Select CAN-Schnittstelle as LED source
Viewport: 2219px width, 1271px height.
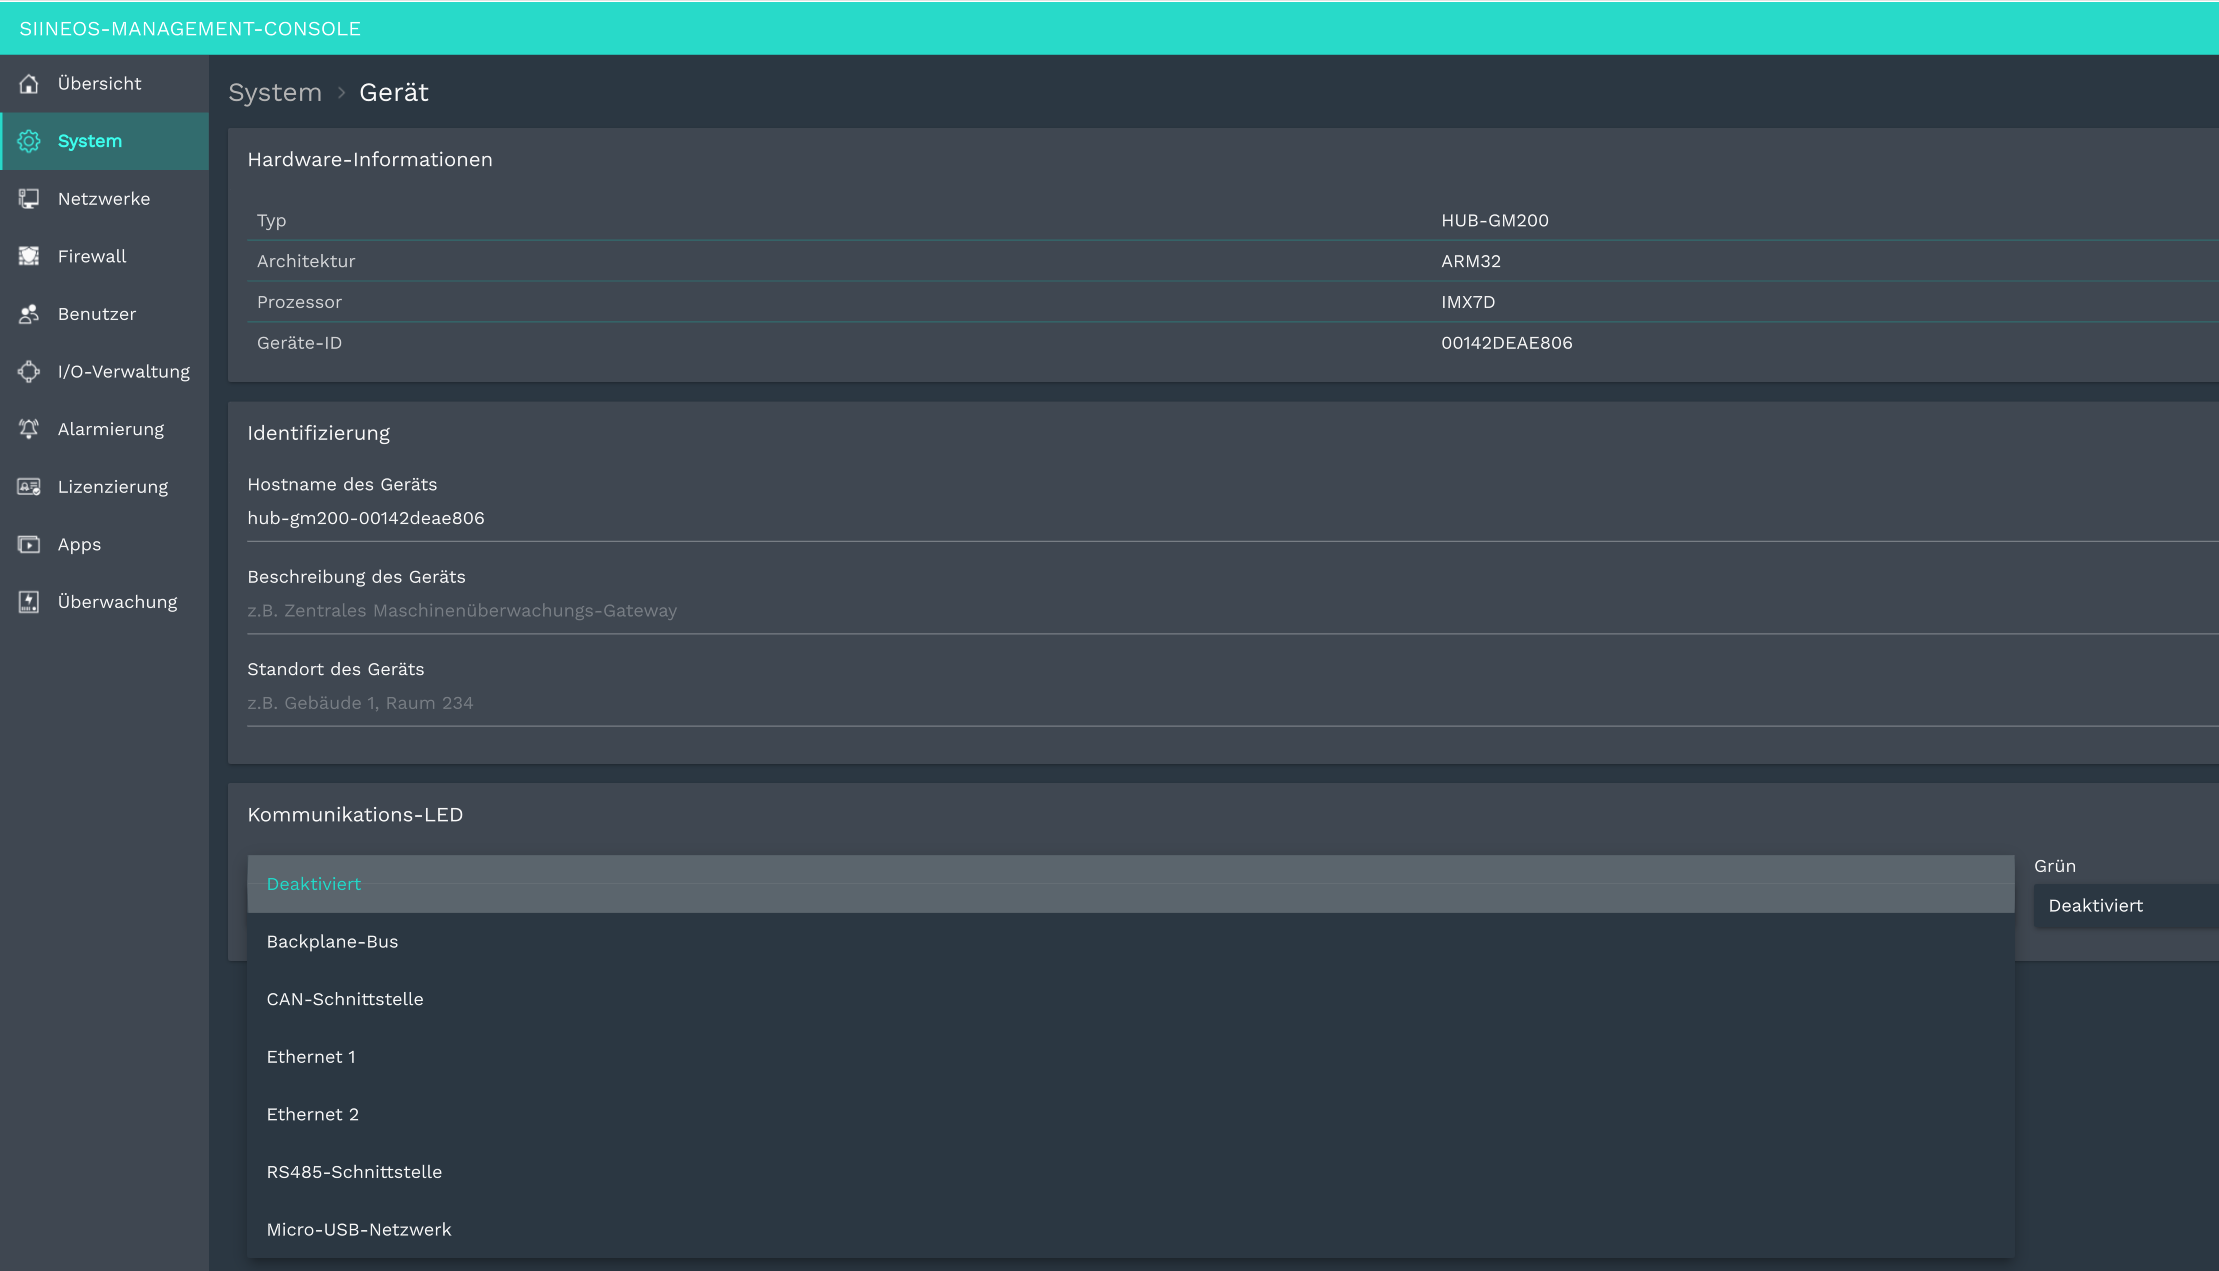click(345, 998)
